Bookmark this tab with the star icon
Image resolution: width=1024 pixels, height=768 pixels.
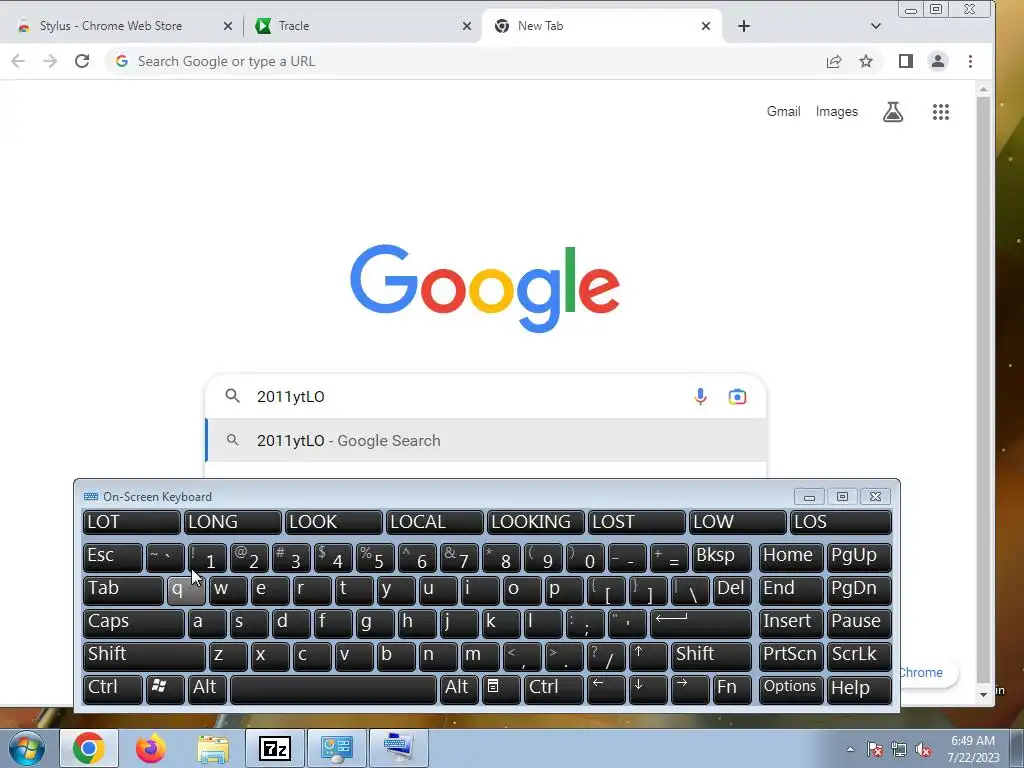pyautogui.click(x=866, y=61)
